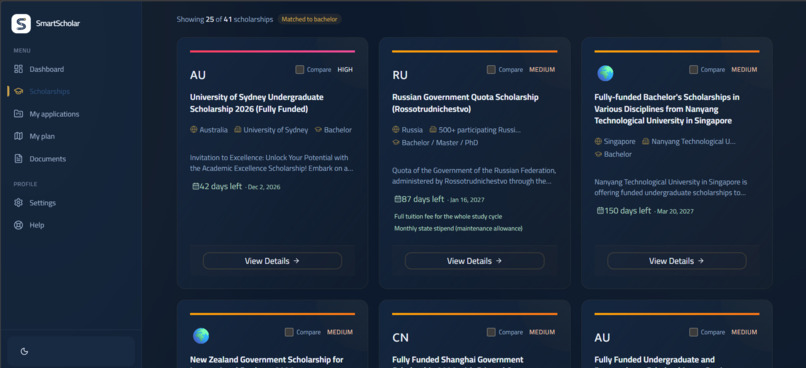This screenshot has height=368, width=806.
Task: Click calendar icon beside 87 days left
Action: pos(397,199)
